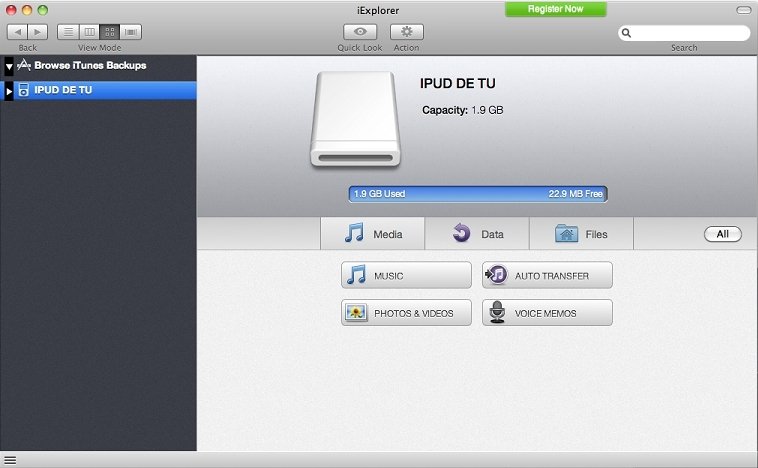The height and width of the screenshot is (468, 758).
Task: Switch to icon grid view mode
Action: click(x=110, y=32)
